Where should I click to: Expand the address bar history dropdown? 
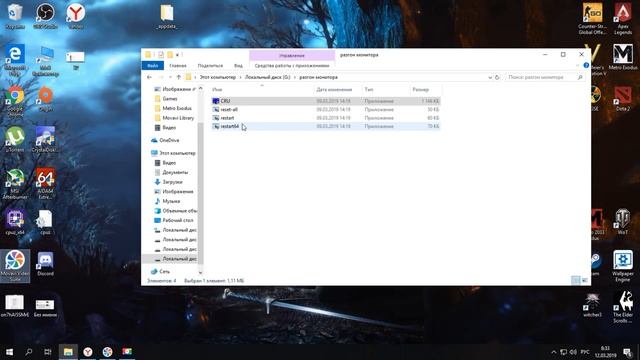[490, 77]
